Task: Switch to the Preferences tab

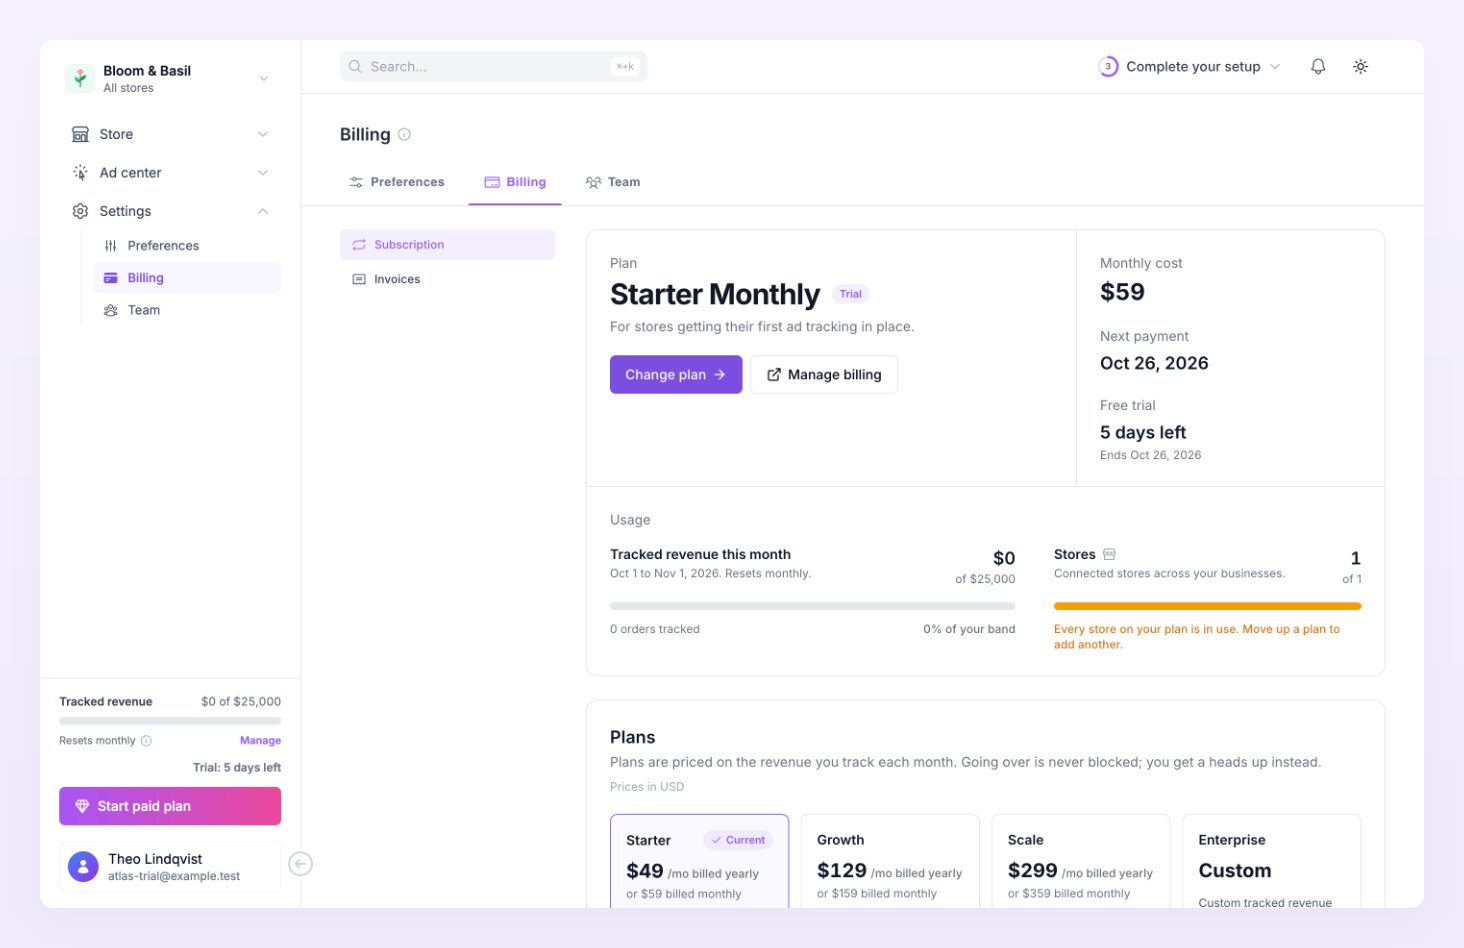Action: point(397,182)
